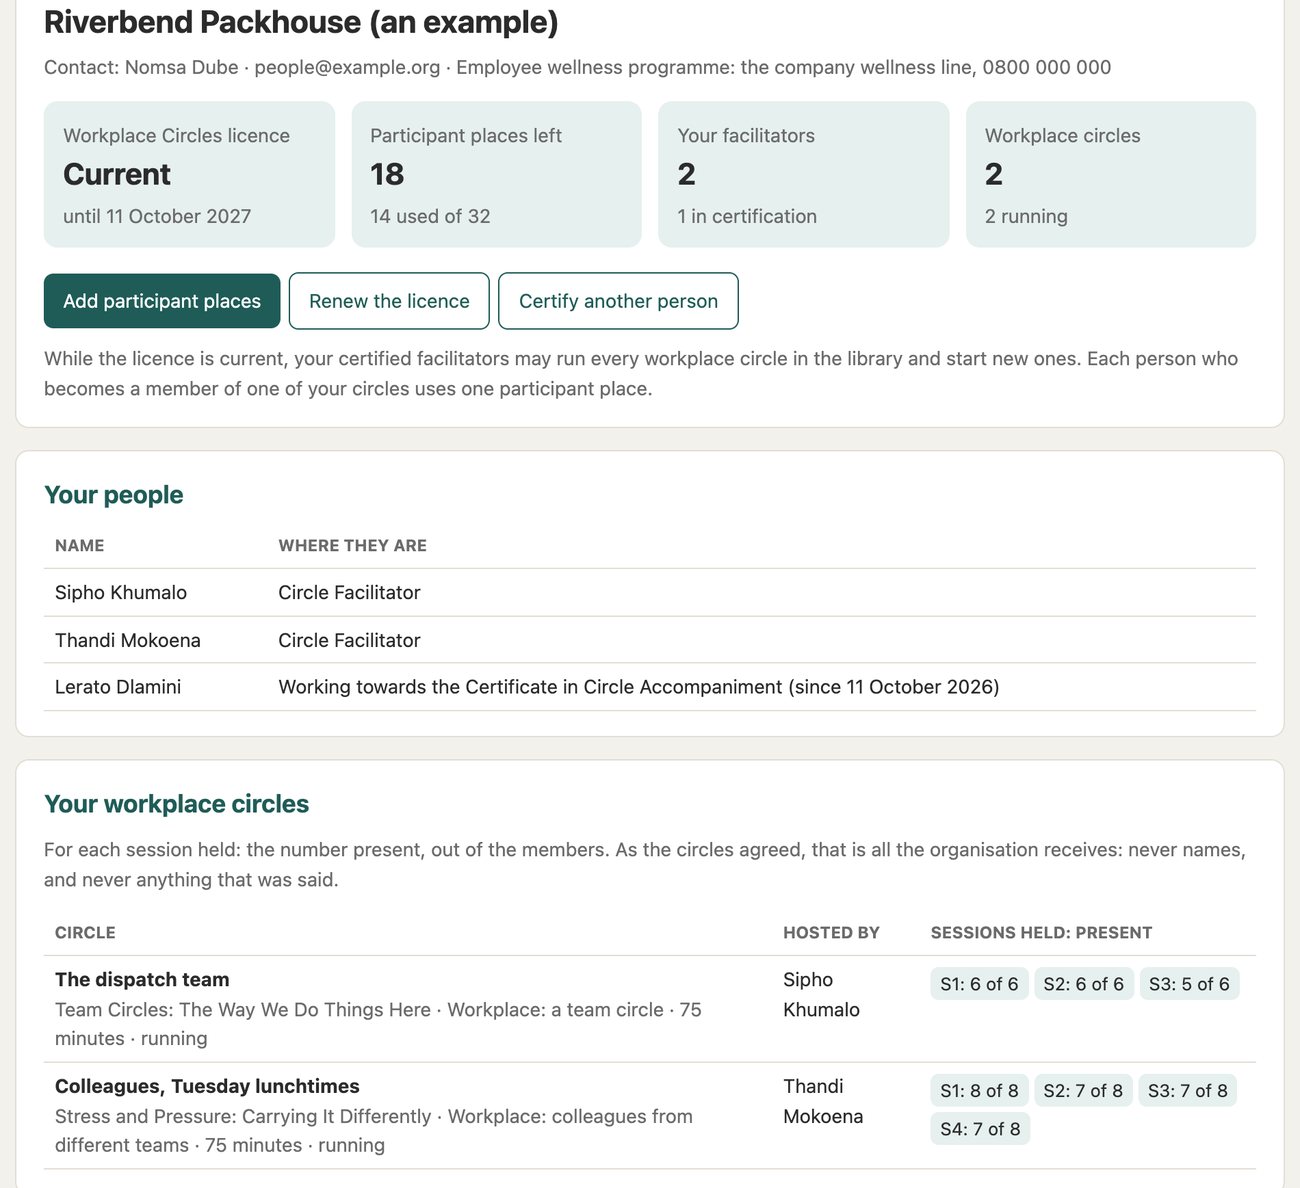Viewport: 1300px width, 1188px height.
Task: Click the dispatch team's host name
Action: [x=821, y=994]
